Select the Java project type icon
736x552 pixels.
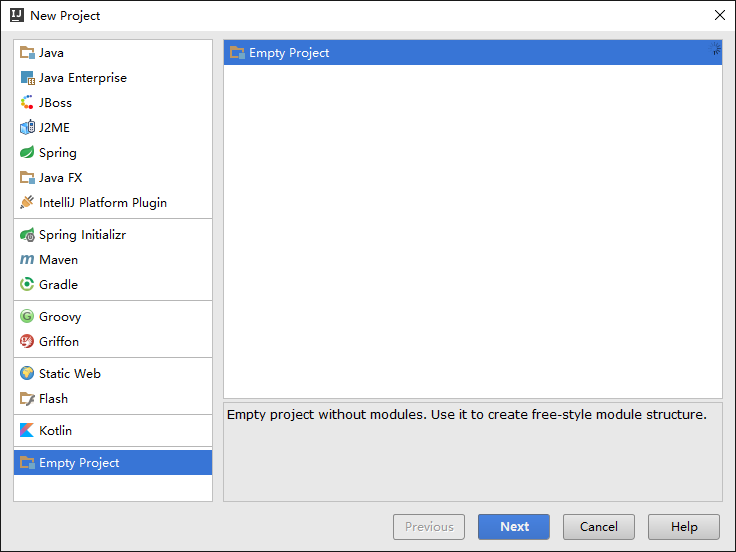tap(27, 53)
